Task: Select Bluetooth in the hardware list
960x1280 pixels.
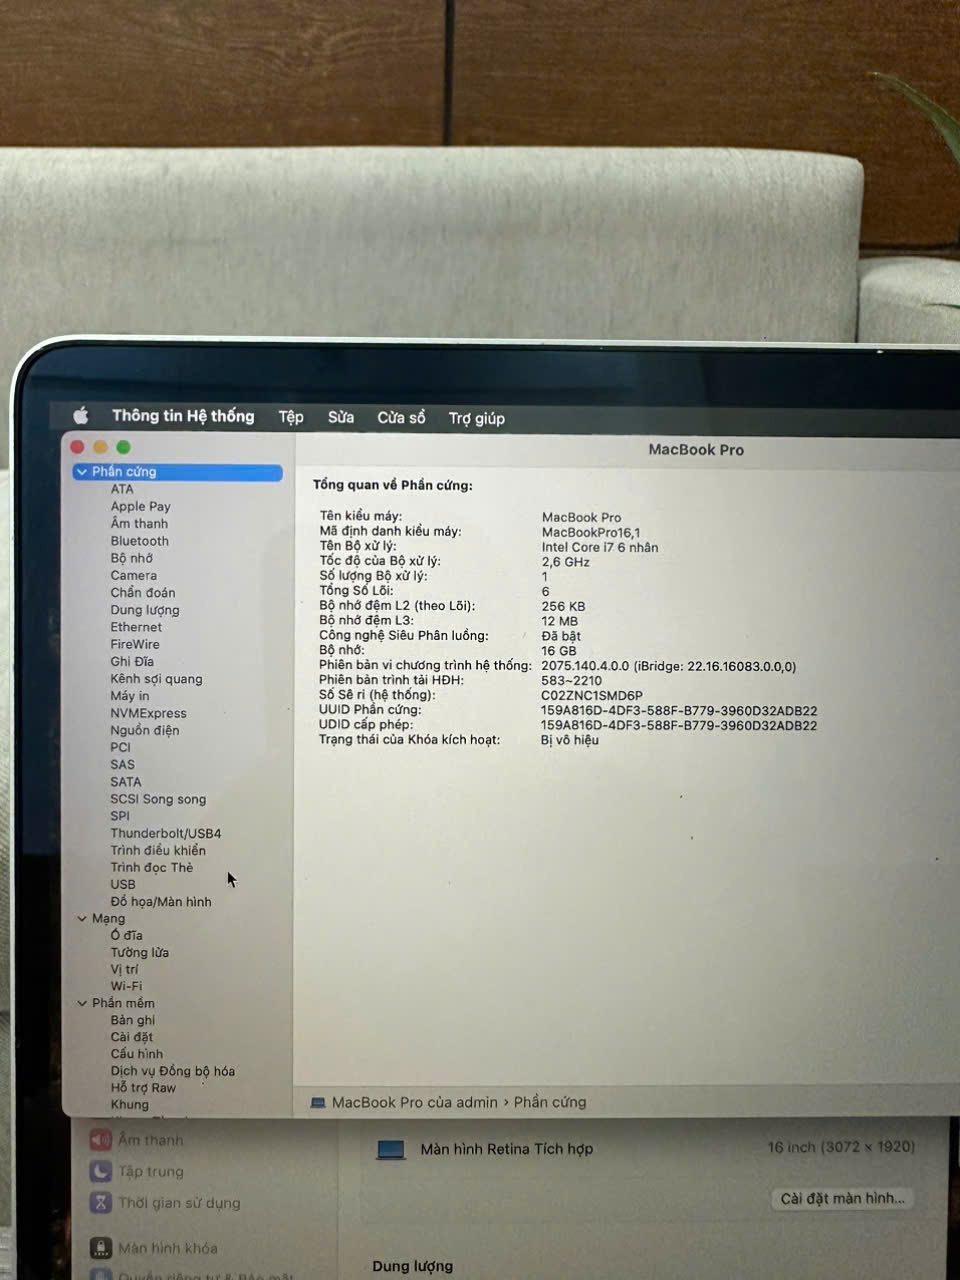Action: coord(139,541)
